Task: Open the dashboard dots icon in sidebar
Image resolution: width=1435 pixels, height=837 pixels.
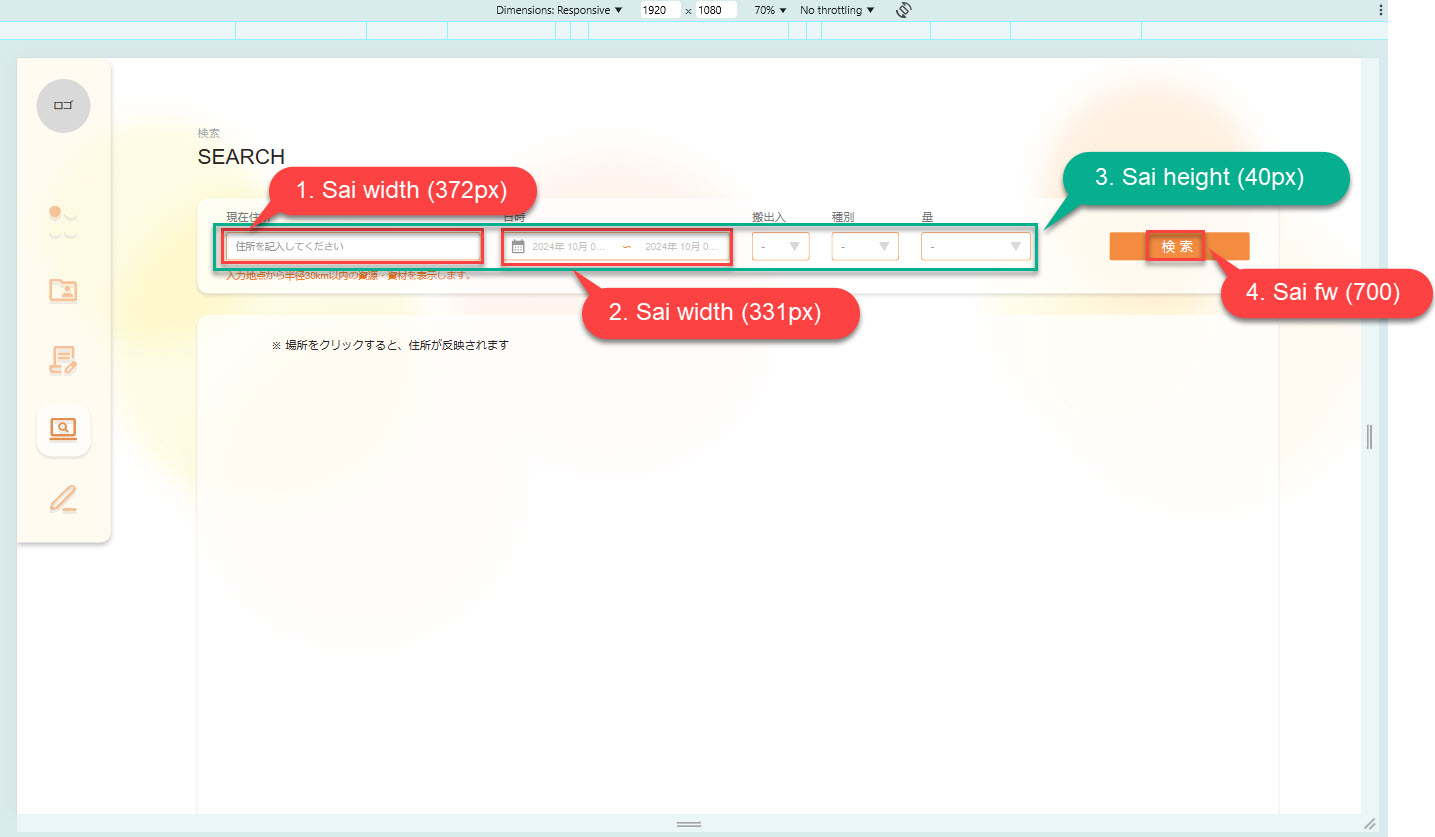Action: coord(63,222)
